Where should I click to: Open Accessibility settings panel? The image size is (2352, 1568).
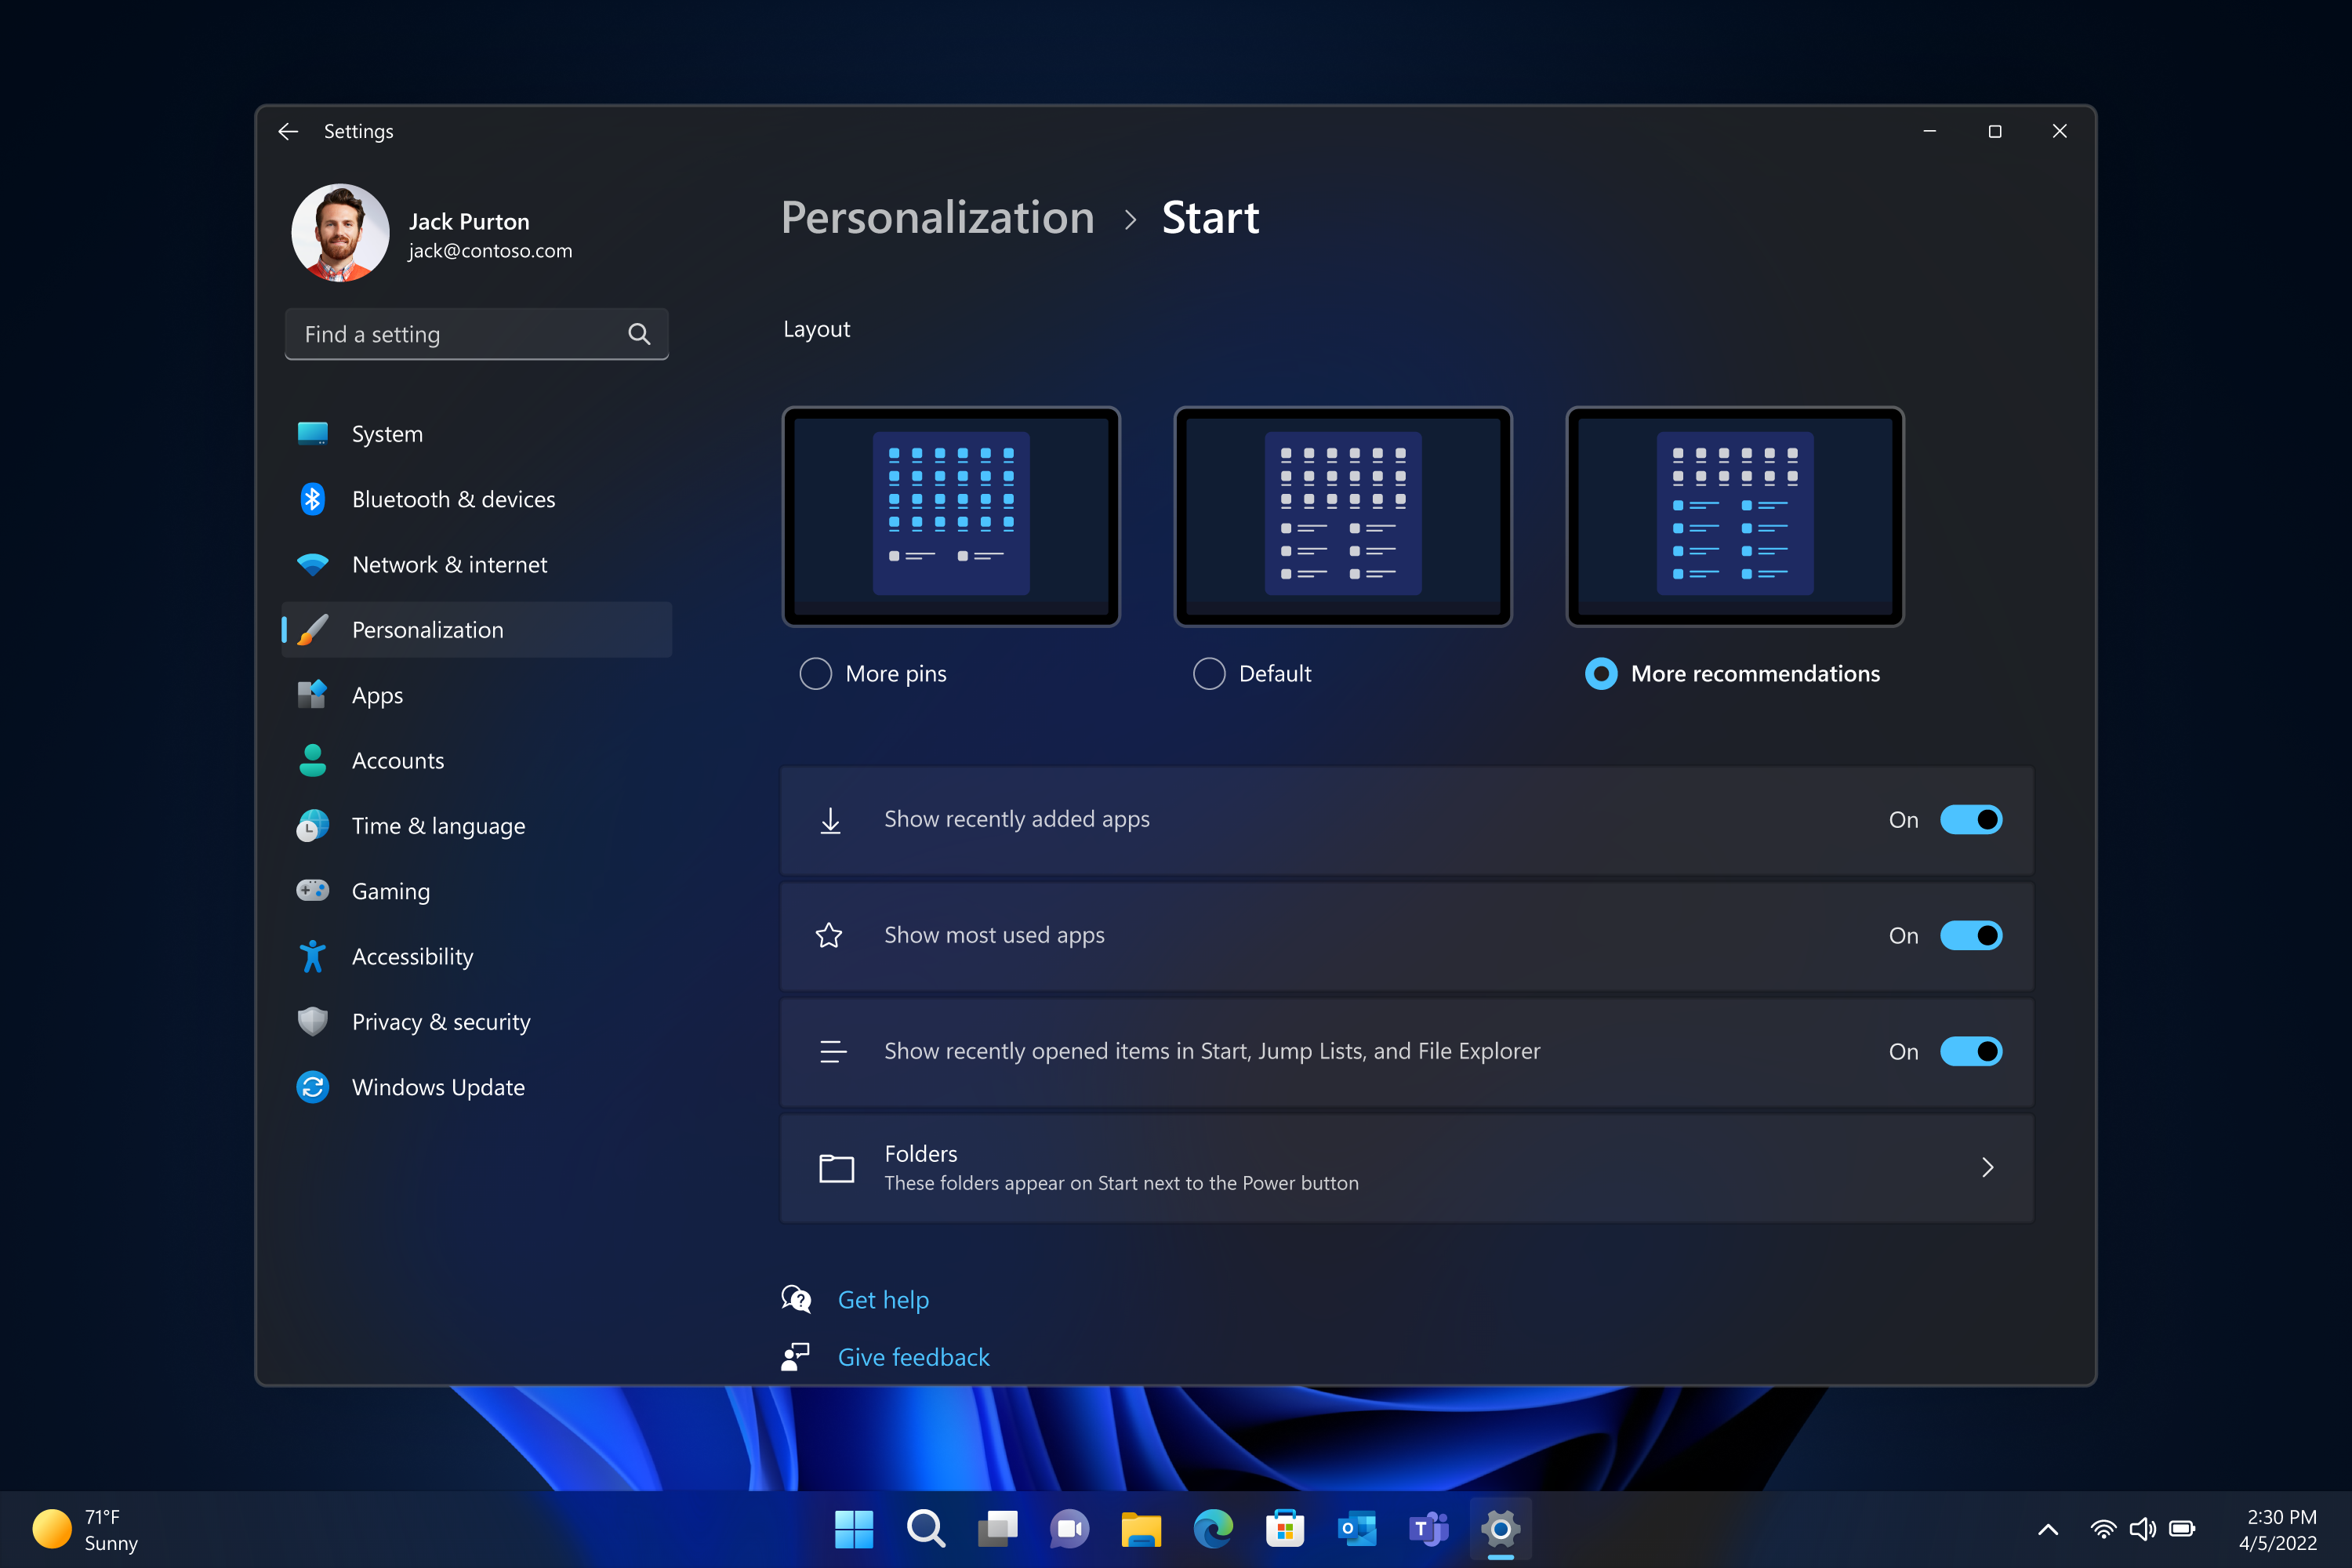tap(412, 956)
